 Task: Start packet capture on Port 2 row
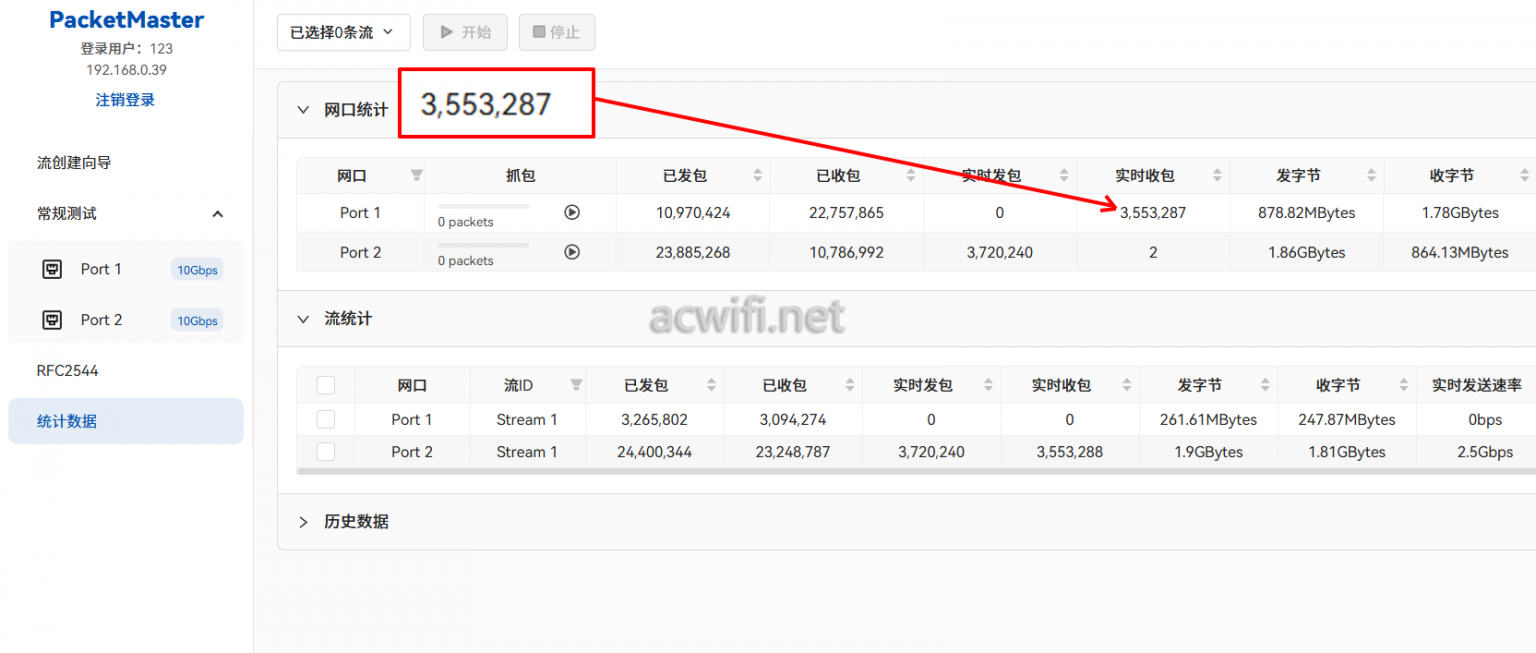(571, 251)
